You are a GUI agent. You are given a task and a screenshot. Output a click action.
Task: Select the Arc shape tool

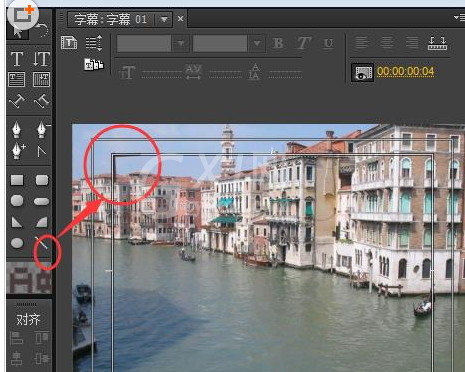42,222
